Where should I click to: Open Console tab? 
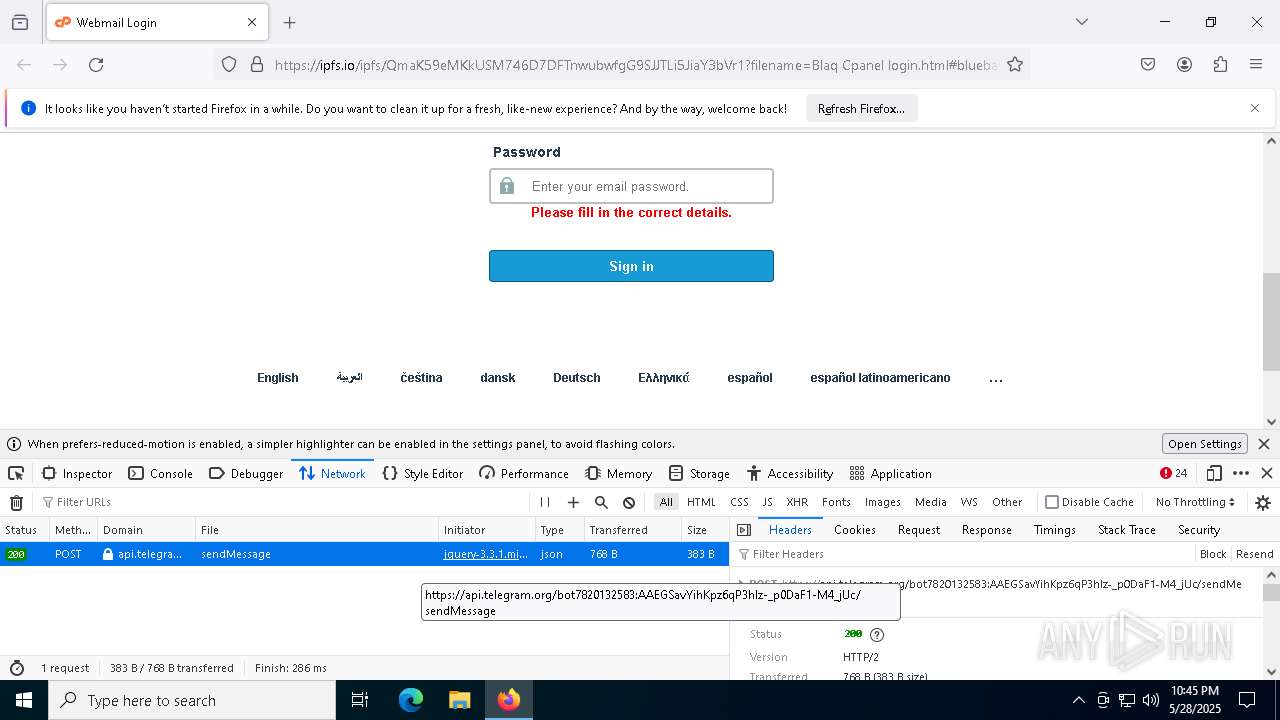click(x=160, y=474)
